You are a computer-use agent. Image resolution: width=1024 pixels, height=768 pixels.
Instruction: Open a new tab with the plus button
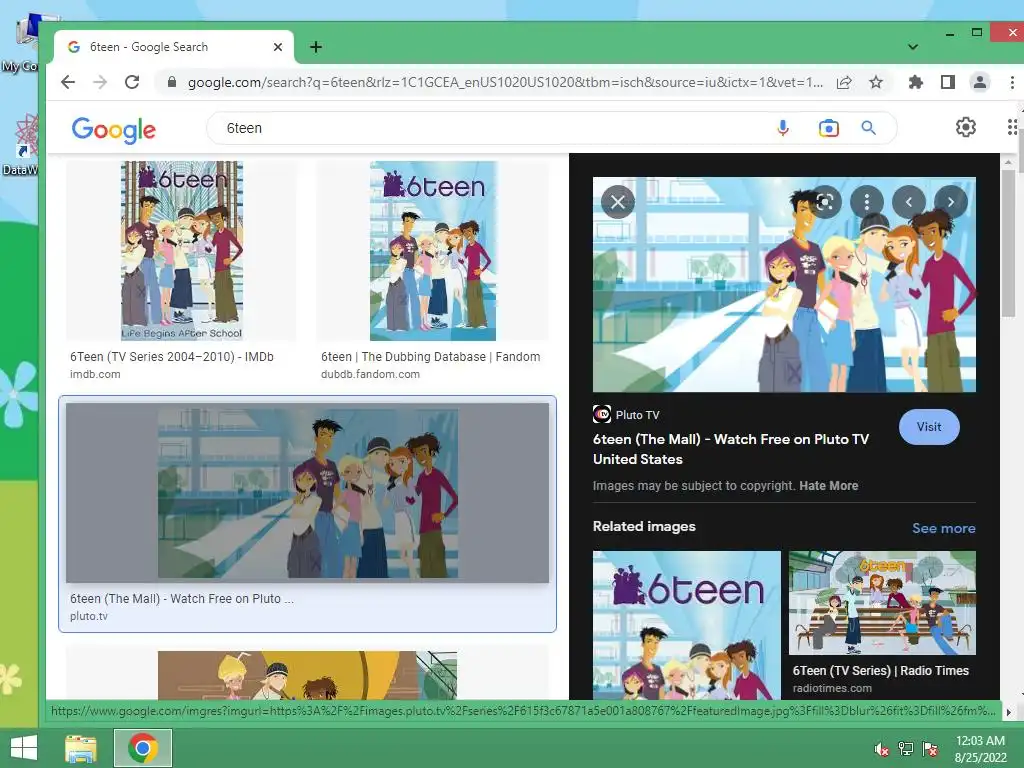pyautogui.click(x=316, y=47)
